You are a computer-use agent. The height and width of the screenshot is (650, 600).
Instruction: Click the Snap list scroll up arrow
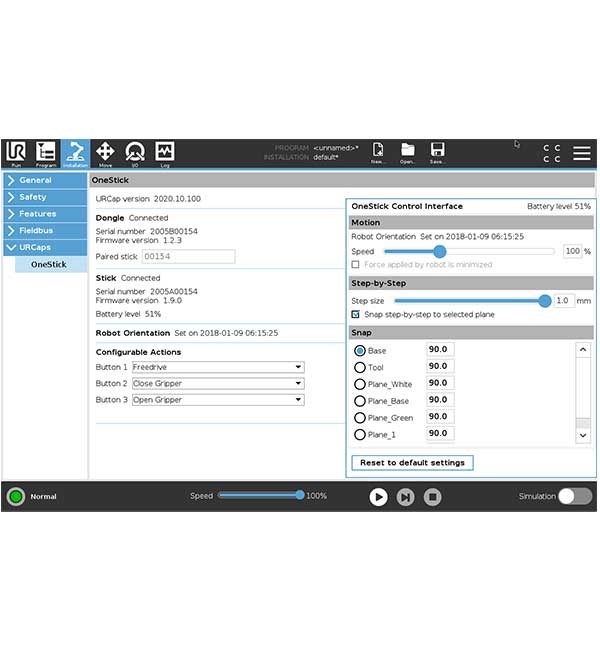pos(583,350)
